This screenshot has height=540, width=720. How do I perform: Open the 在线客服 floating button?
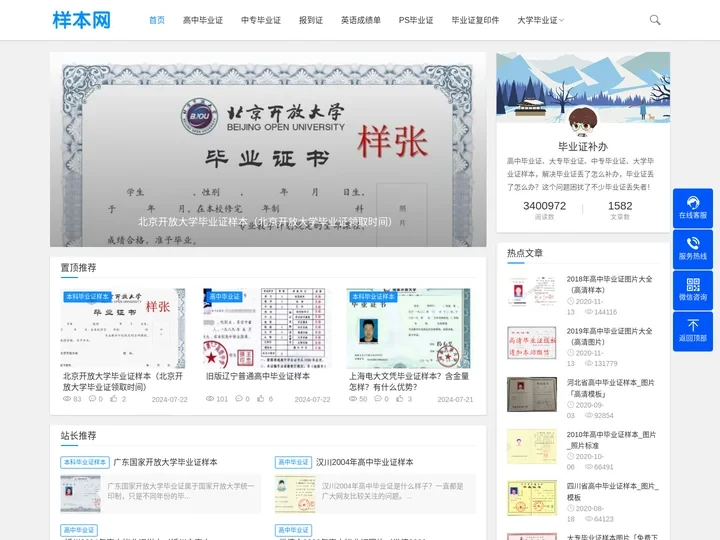click(x=693, y=208)
